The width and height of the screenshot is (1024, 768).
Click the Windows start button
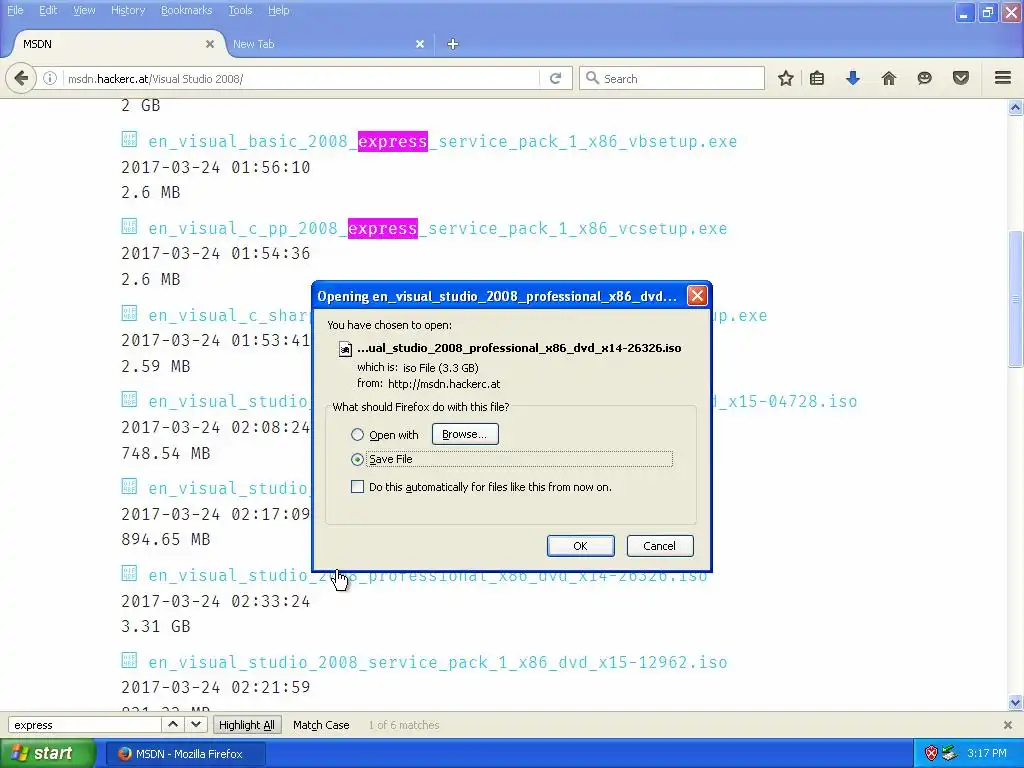click(48, 754)
